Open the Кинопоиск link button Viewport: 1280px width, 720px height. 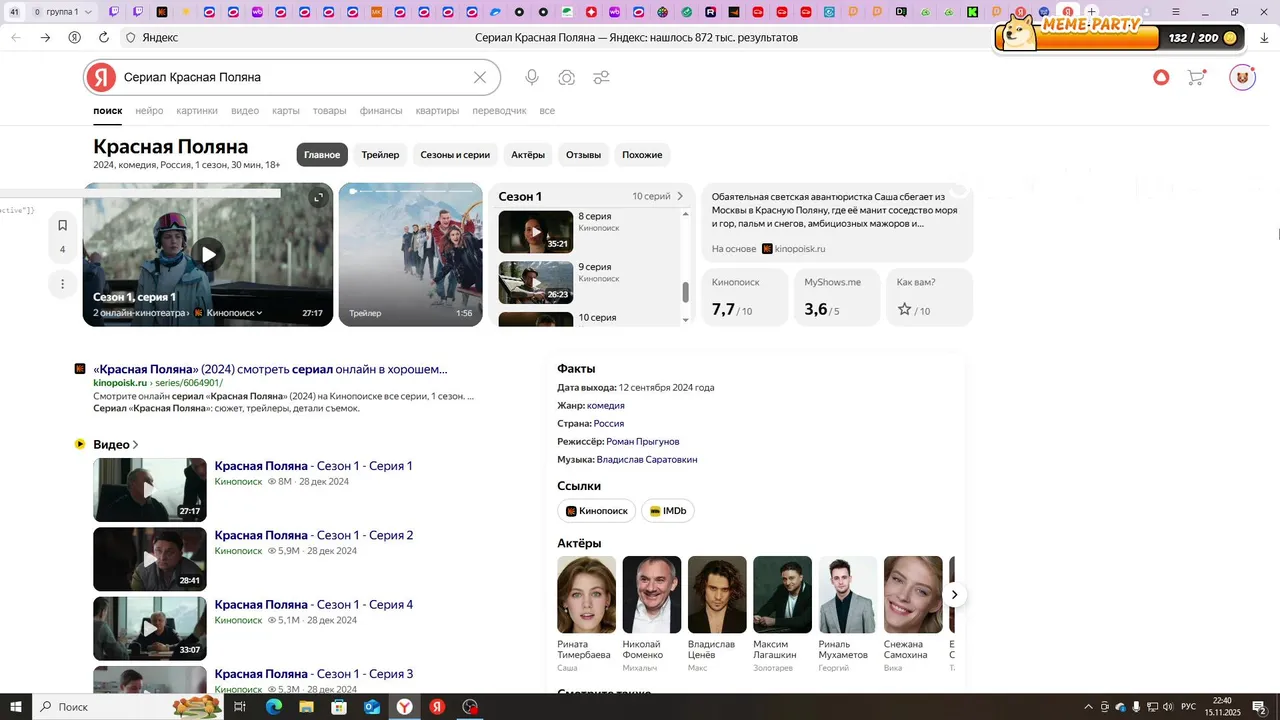[x=597, y=511]
